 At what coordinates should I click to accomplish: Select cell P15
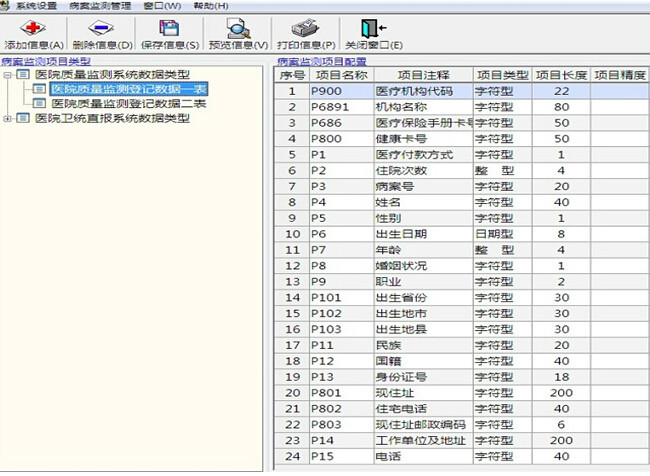tap(342, 456)
